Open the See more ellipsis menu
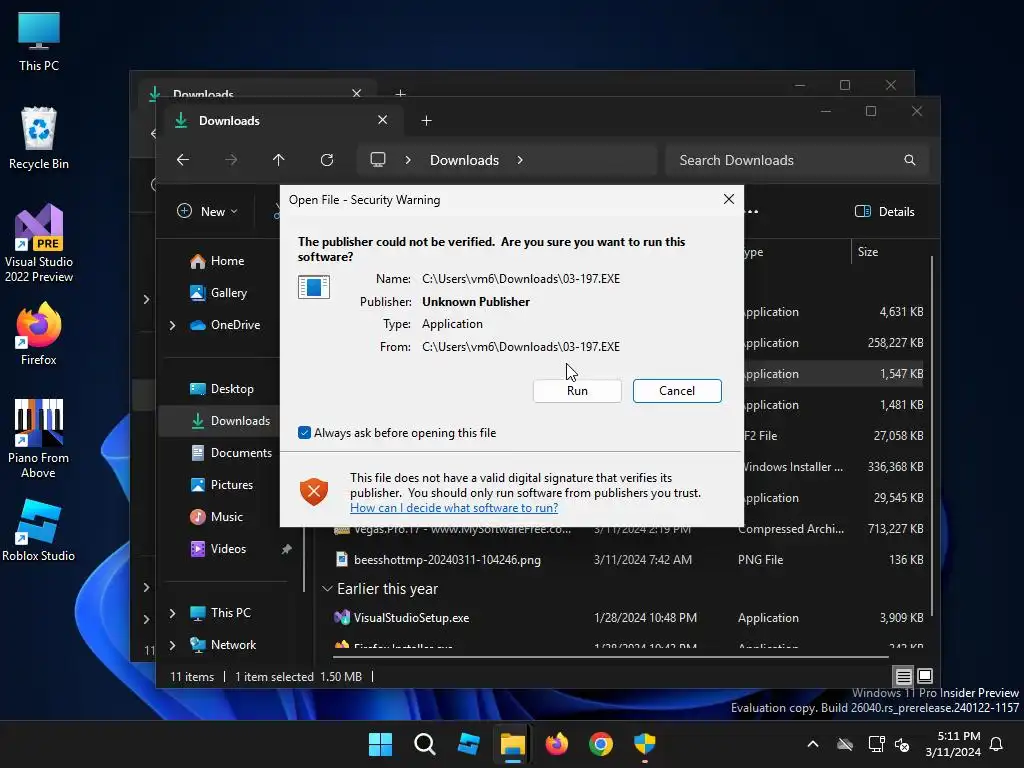This screenshot has height=768, width=1024. (x=752, y=212)
